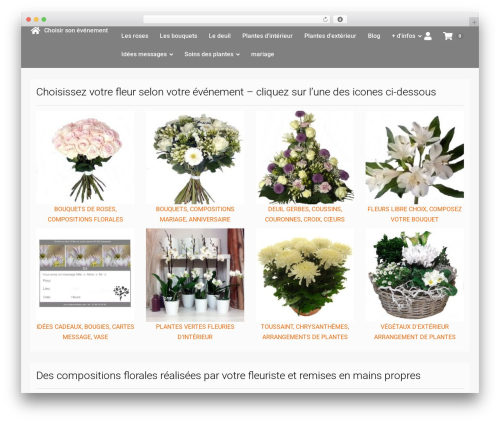
Task: Click 'Choisir son événement' home link
Action: pyautogui.click(x=76, y=31)
